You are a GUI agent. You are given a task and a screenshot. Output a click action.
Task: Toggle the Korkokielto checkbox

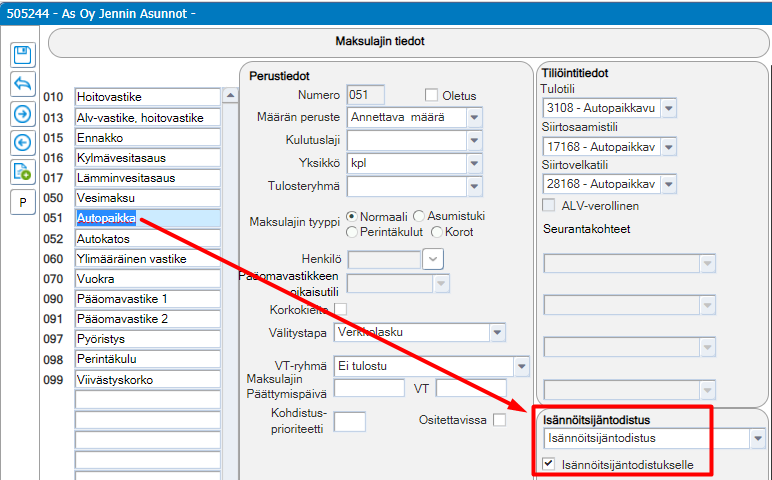coord(340,309)
